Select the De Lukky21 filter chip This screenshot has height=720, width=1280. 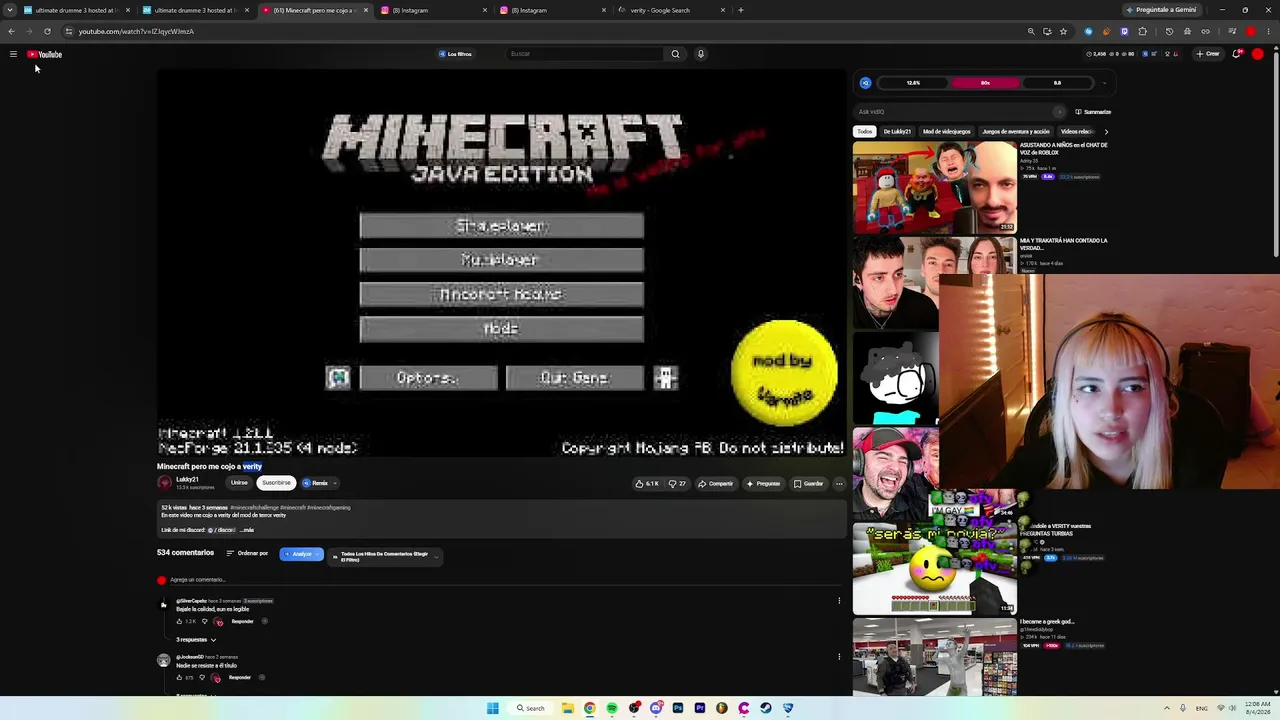tap(897, 131)
